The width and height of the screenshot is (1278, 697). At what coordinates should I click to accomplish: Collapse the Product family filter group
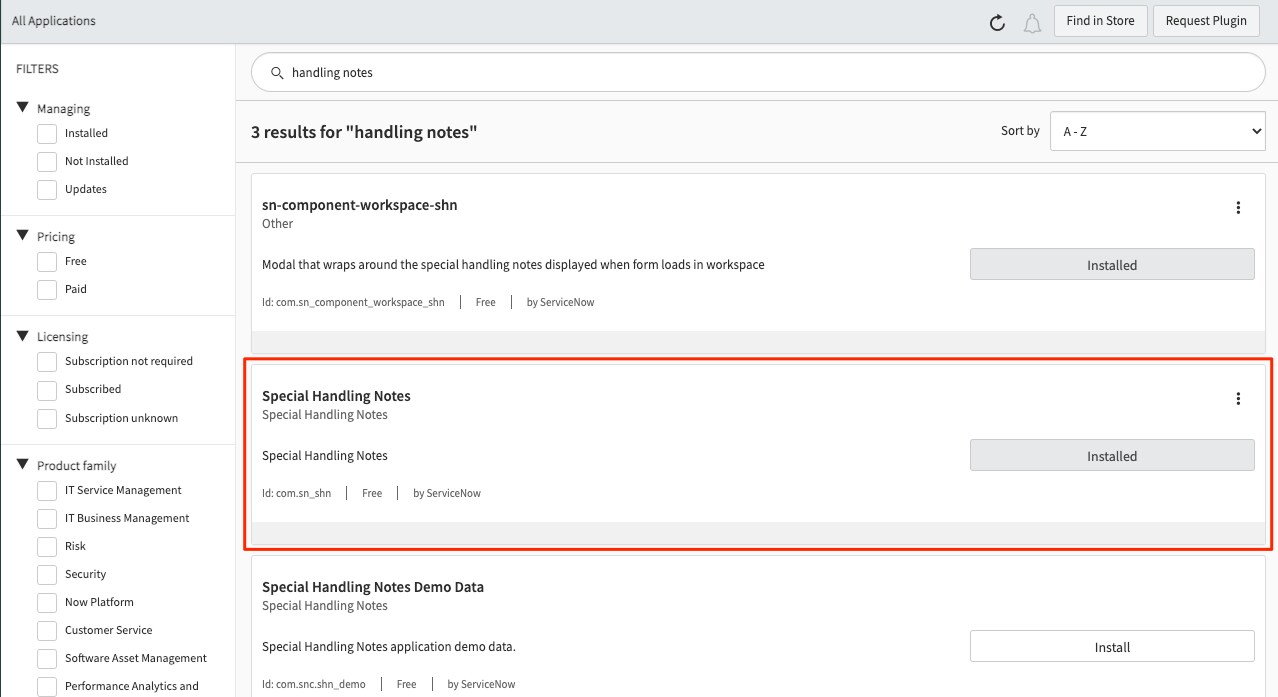coord(23,465)
